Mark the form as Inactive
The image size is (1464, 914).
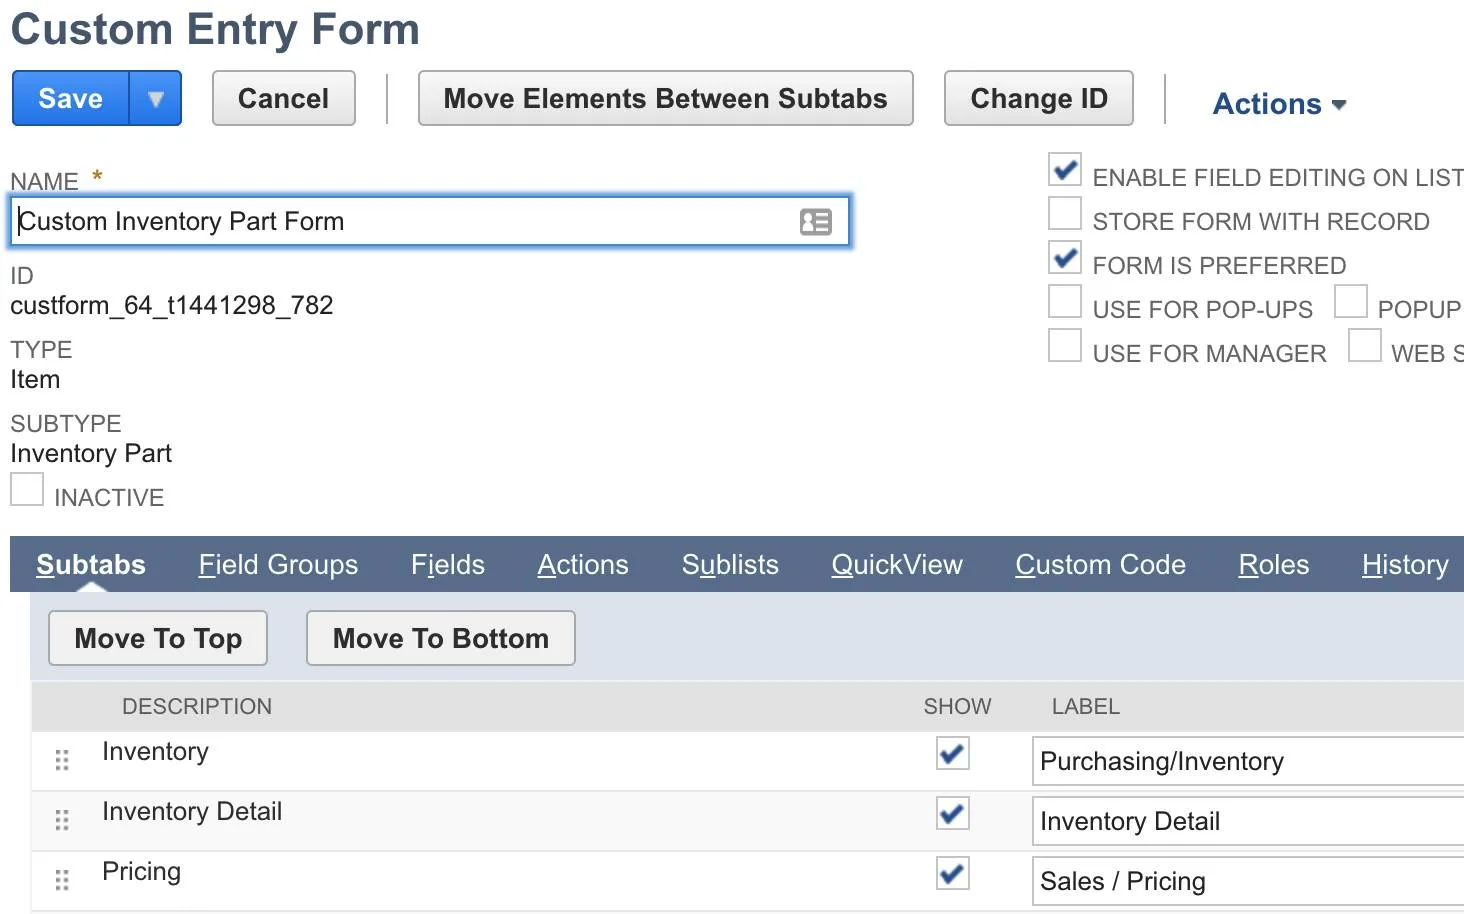27,489
